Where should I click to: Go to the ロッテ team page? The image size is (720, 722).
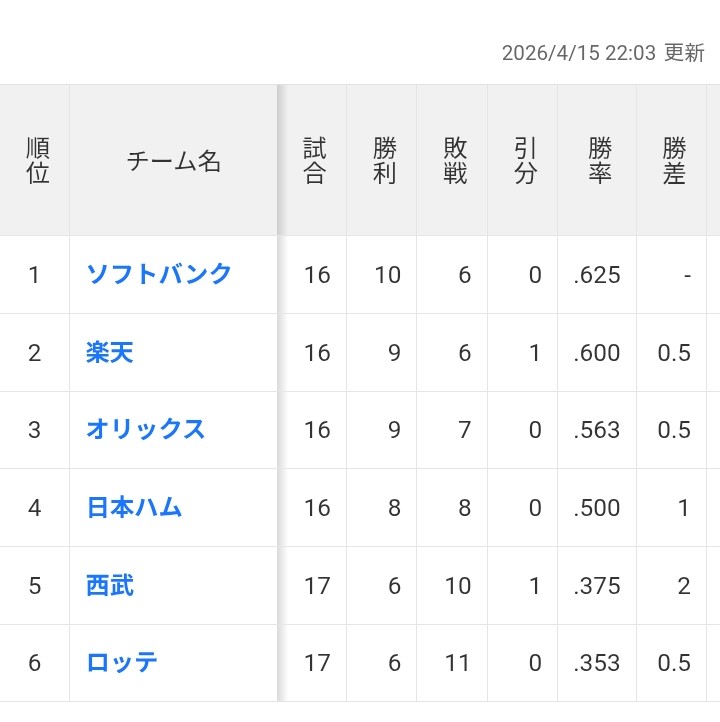coord(122,662)
